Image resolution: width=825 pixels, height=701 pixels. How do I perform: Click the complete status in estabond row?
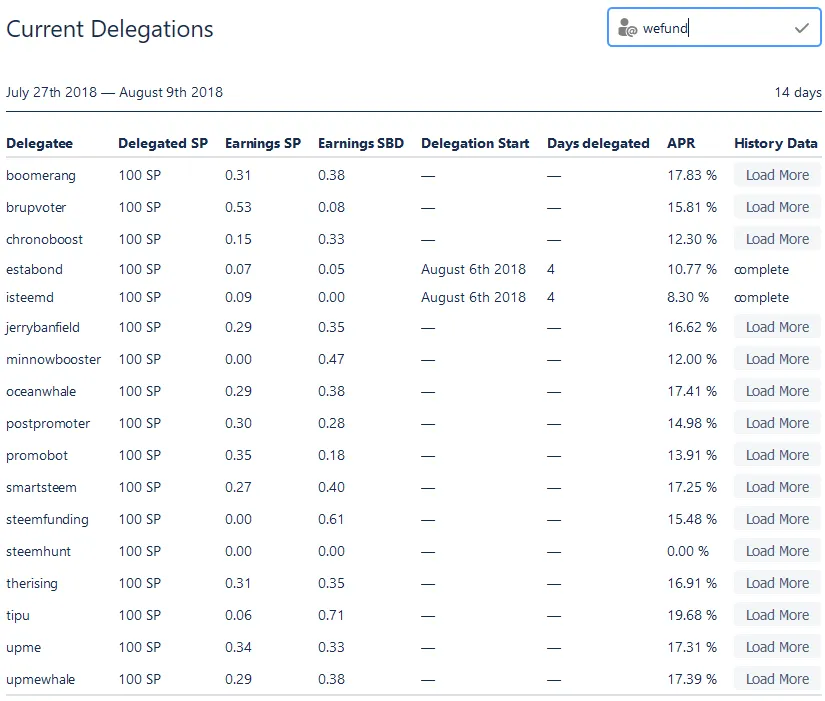coord(761,270)
